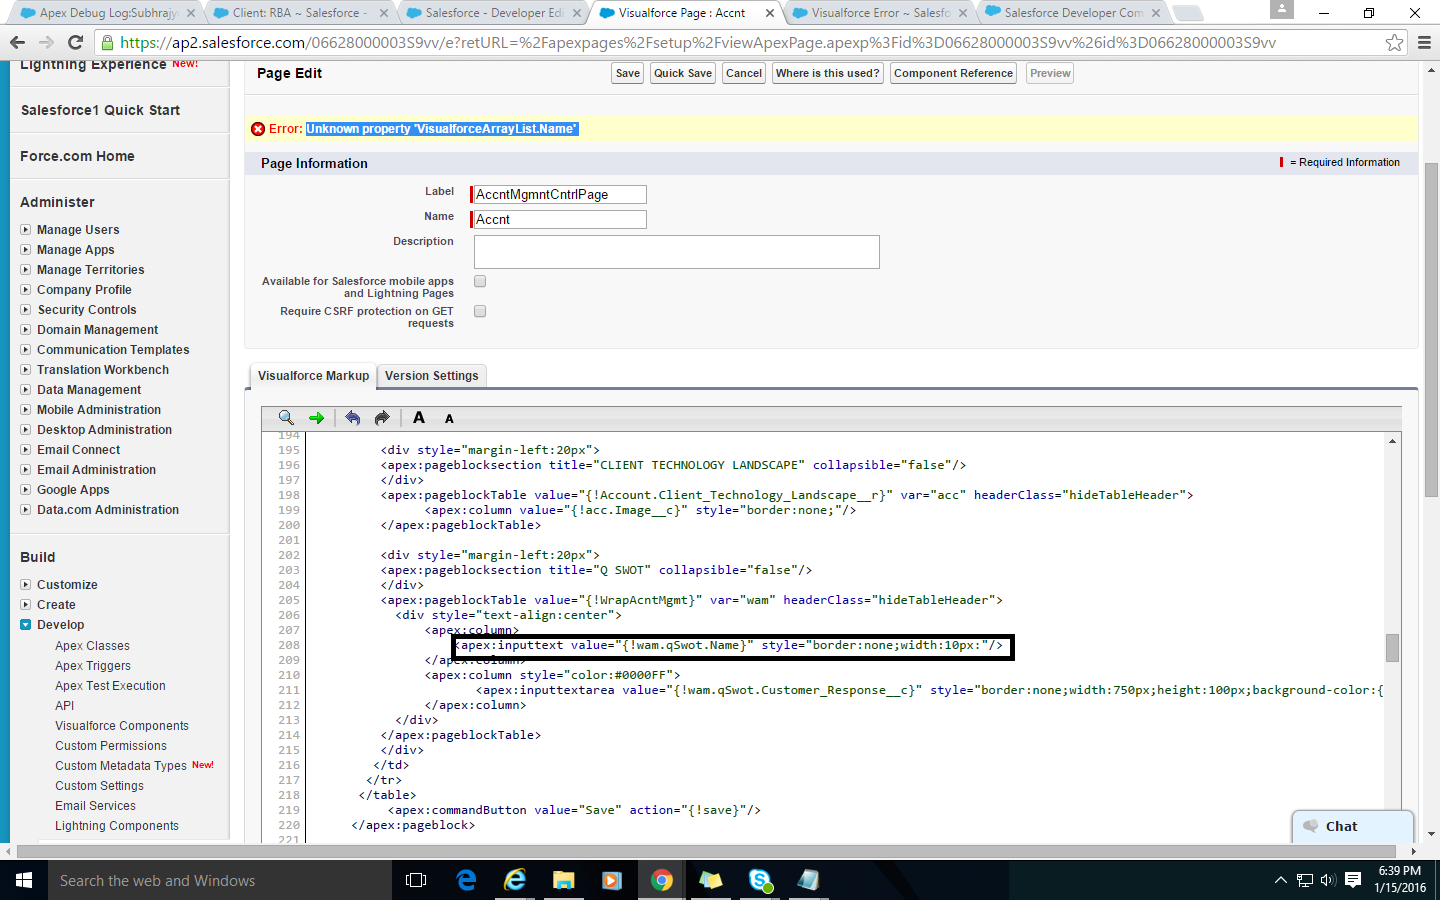Click the search magnifier icon in the editor toolbar

286,418
